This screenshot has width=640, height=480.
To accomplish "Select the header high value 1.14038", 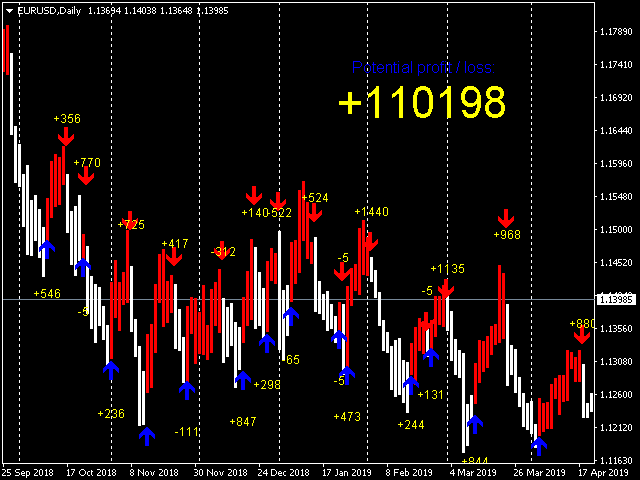I will [140, 11].
